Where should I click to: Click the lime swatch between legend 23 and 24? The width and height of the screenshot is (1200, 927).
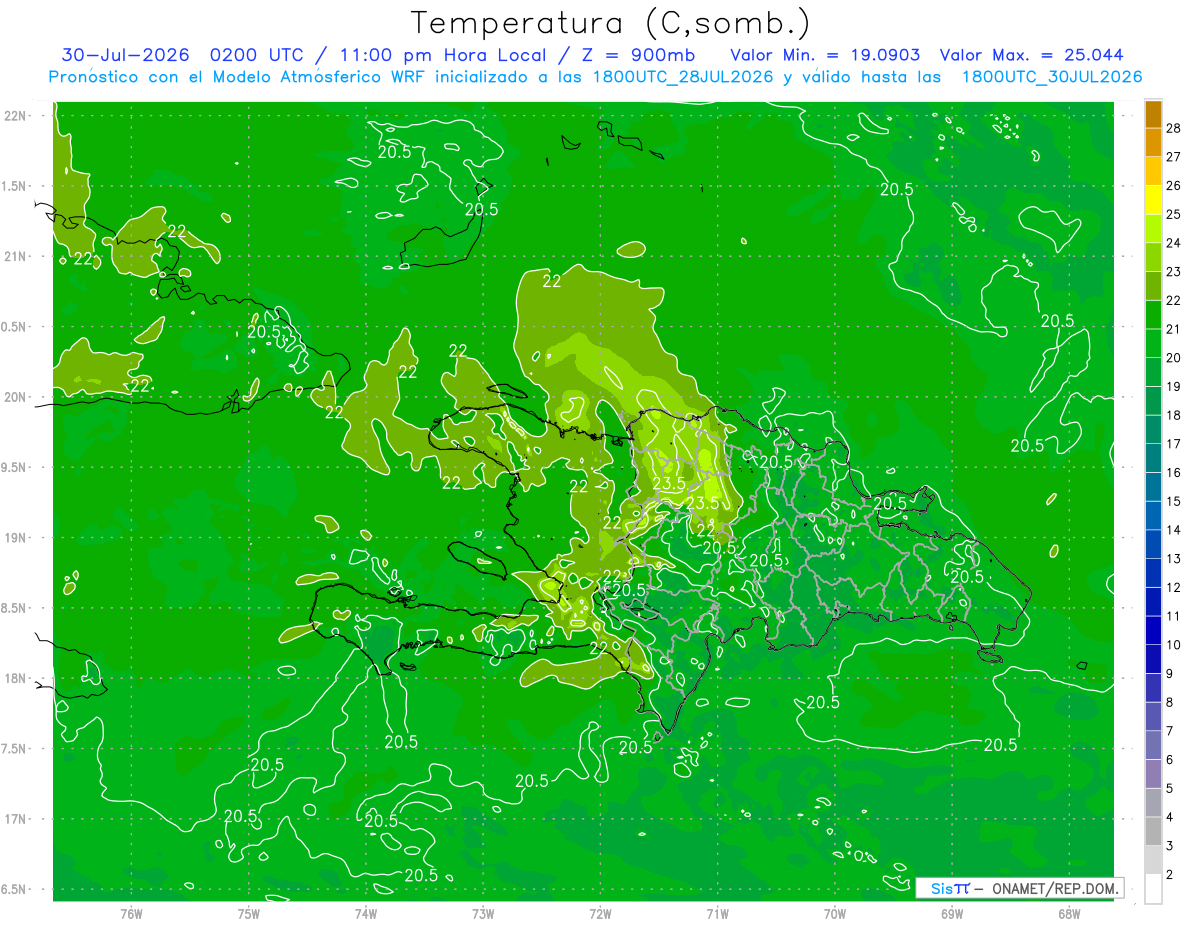pyautogui.click(x=1153, y=257)
